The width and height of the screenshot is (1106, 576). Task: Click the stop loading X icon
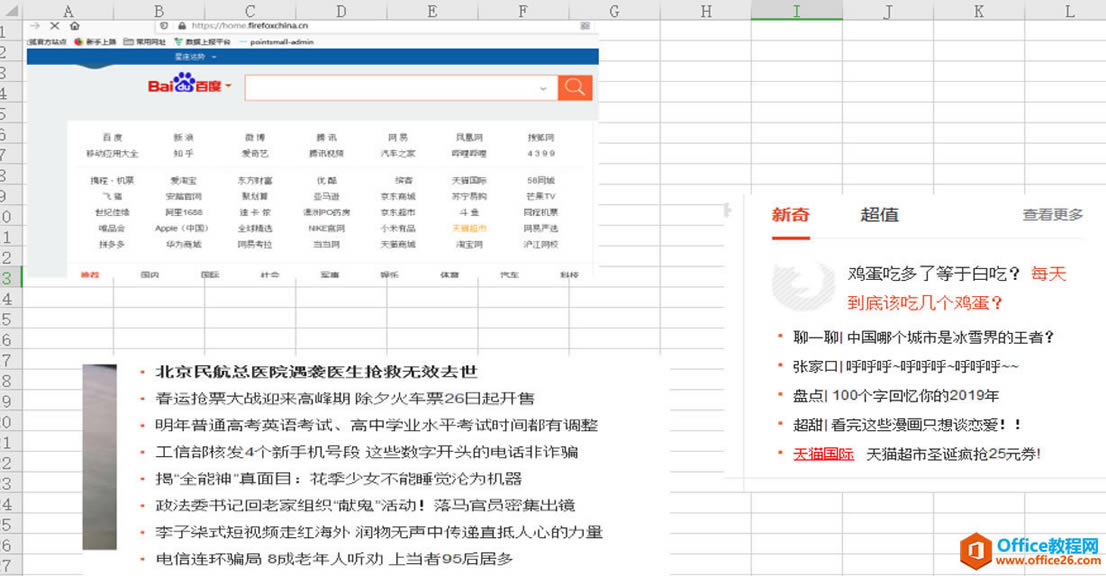(54, 25)
